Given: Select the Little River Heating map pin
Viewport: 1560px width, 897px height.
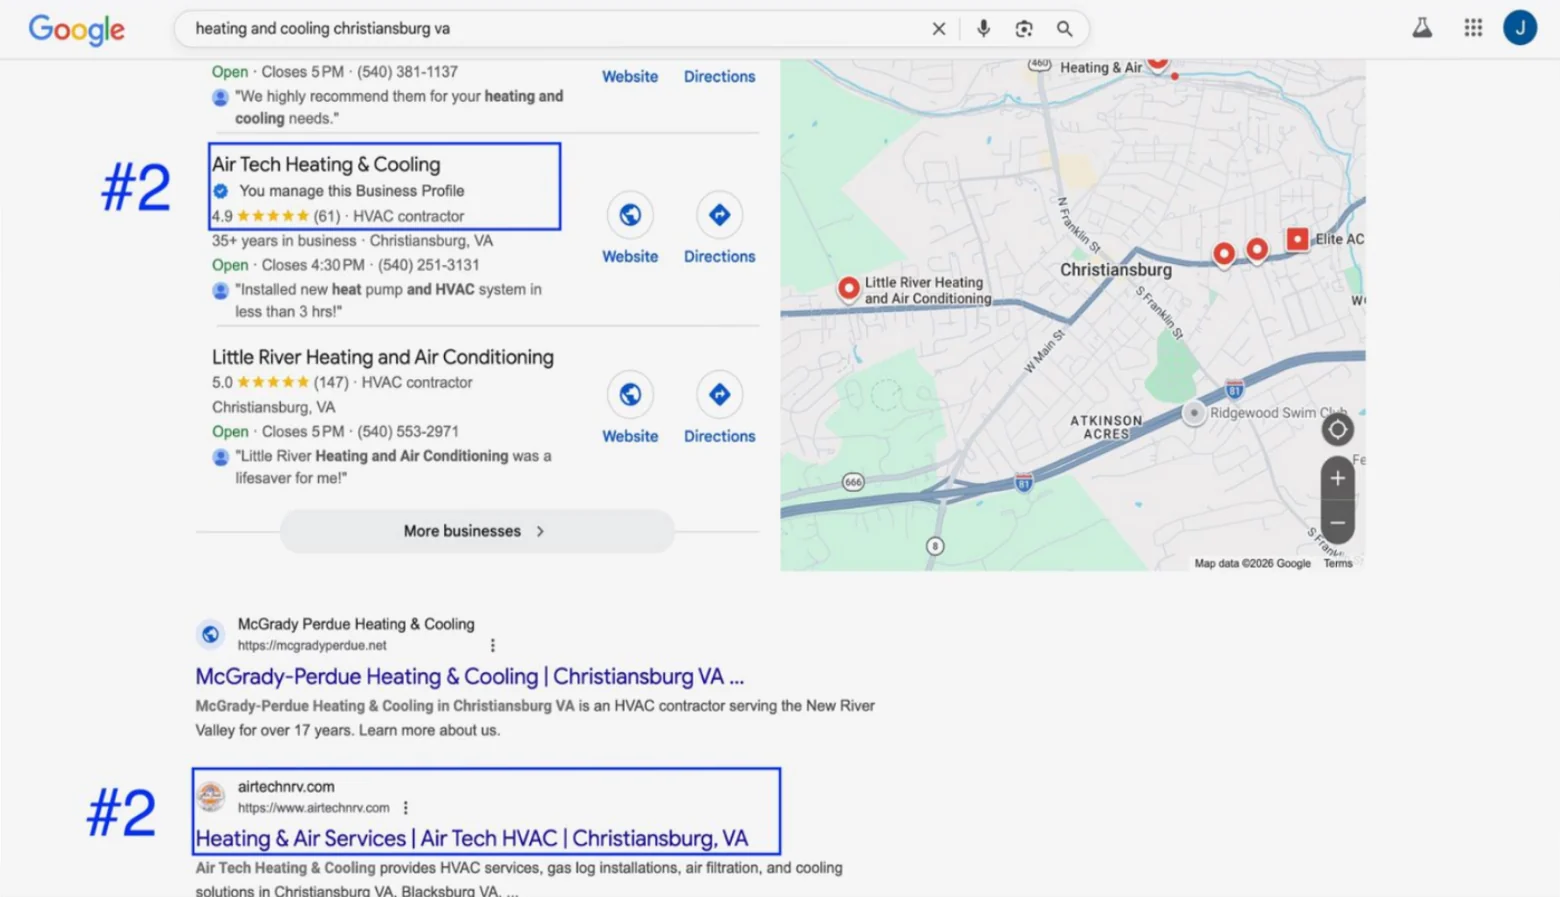Looking at the screenshot, I should coord(848,289).
